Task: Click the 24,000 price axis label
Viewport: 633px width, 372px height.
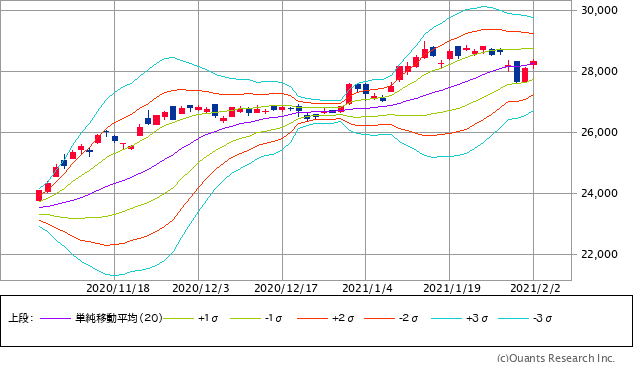Action: click(599, 193)
